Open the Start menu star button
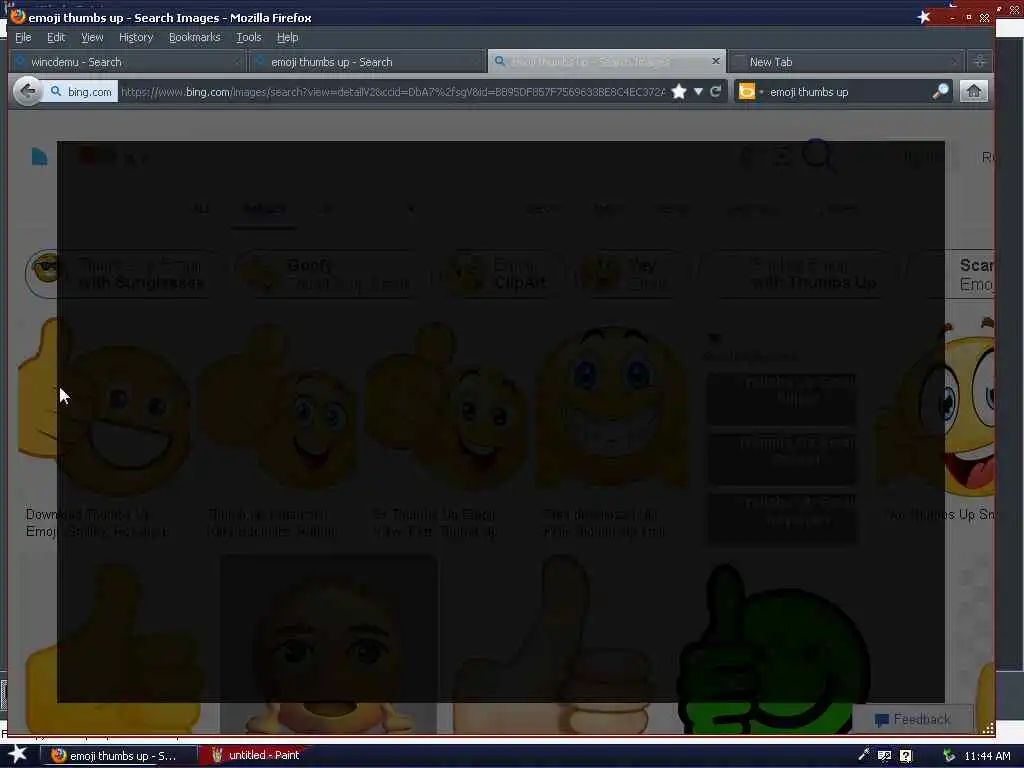 (x=18, y=755)
